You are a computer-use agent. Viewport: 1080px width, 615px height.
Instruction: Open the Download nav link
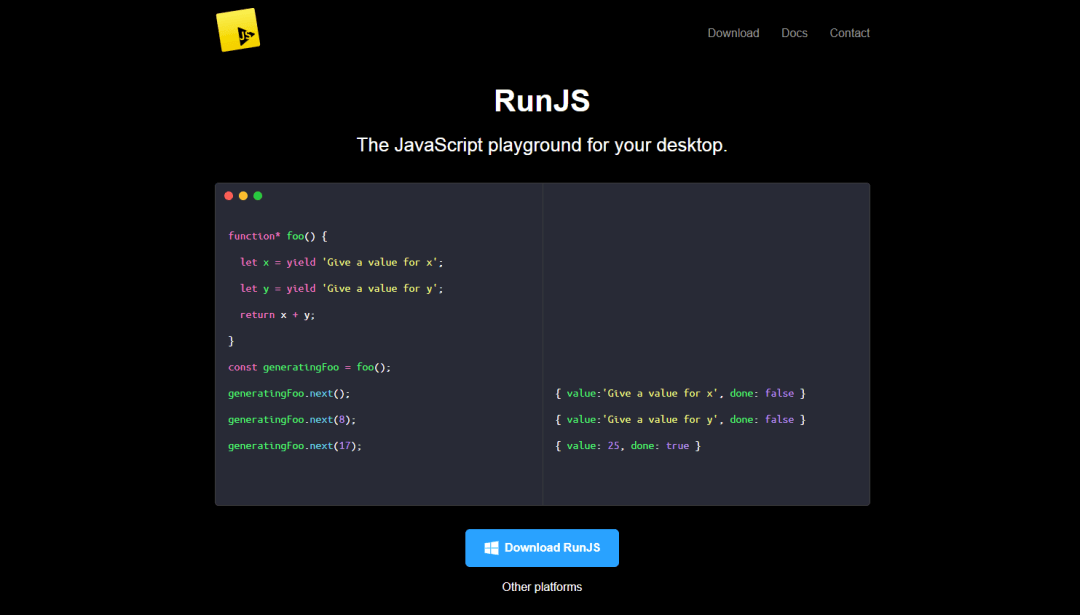(x=733, y=33)
